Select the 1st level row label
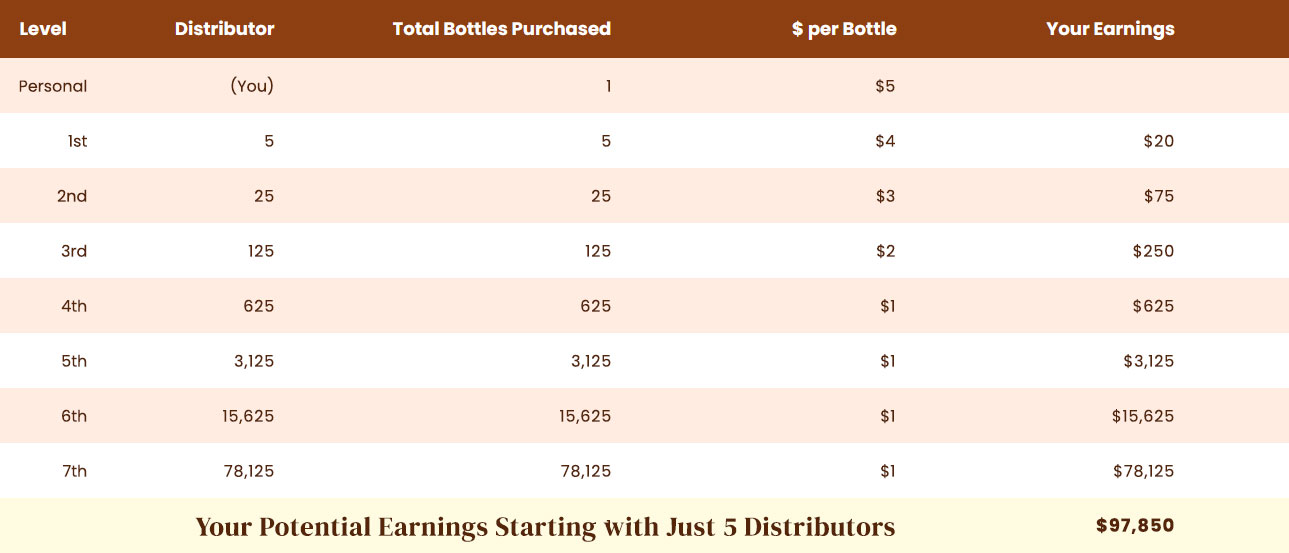 [77, 141]
